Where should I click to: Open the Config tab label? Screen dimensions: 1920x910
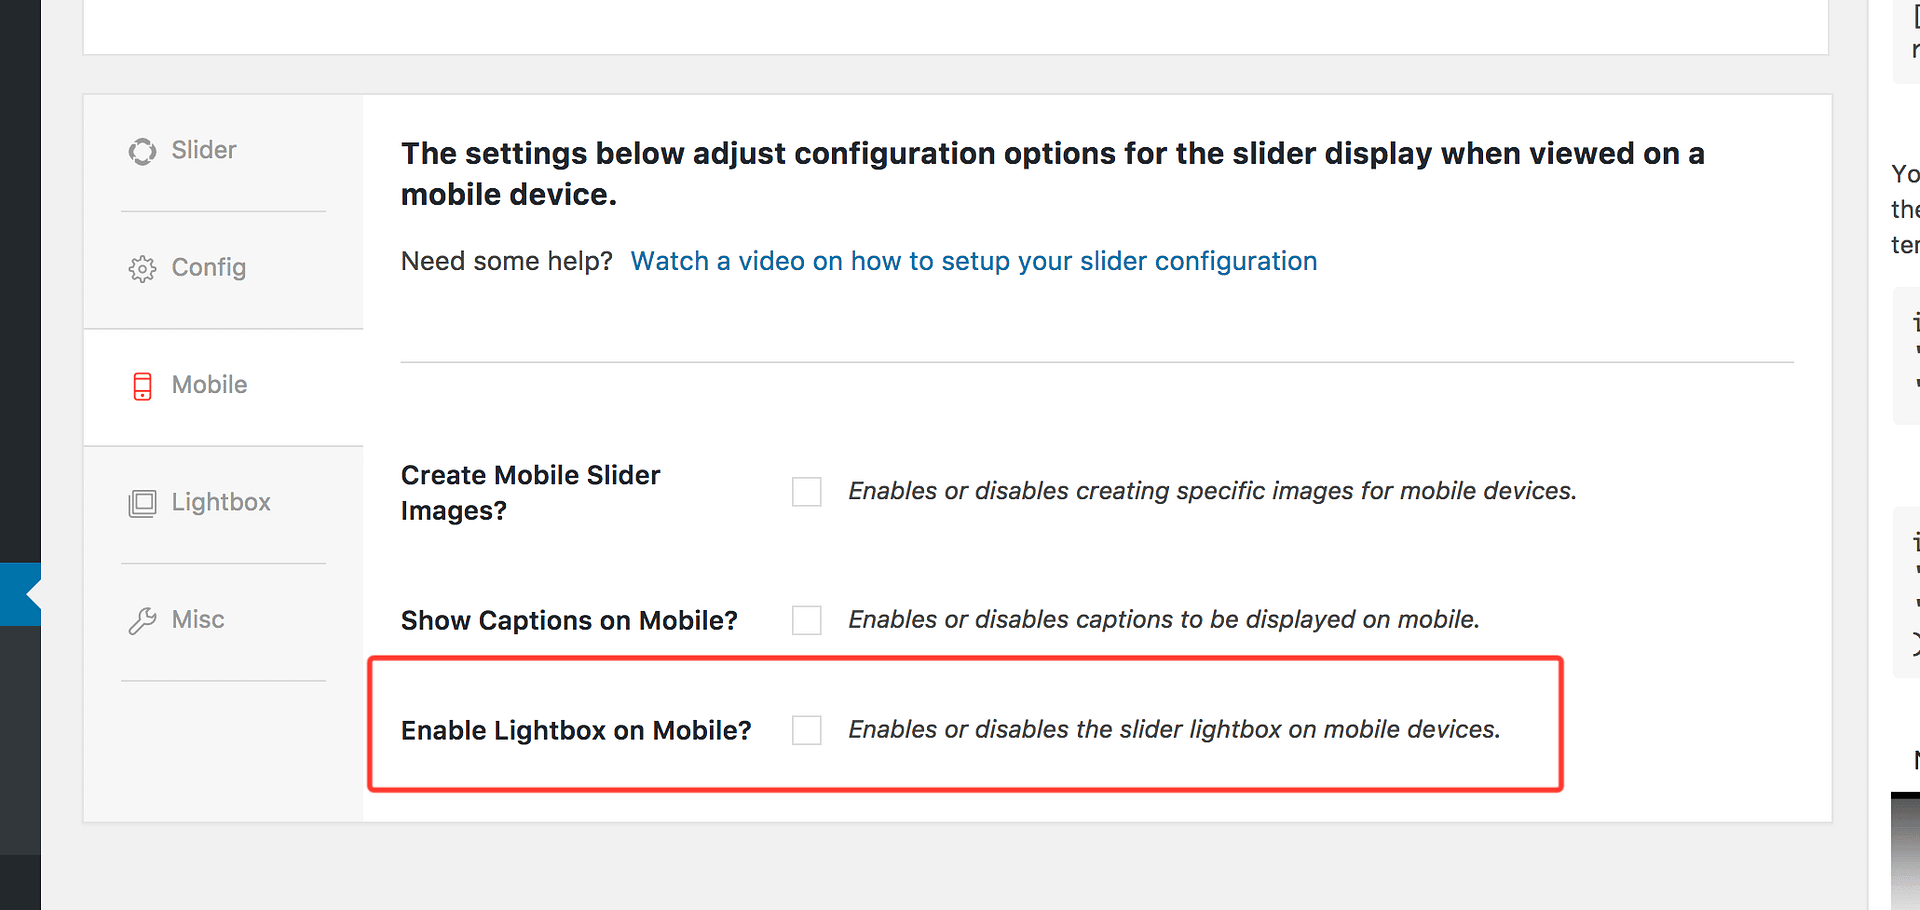(208, 268)
